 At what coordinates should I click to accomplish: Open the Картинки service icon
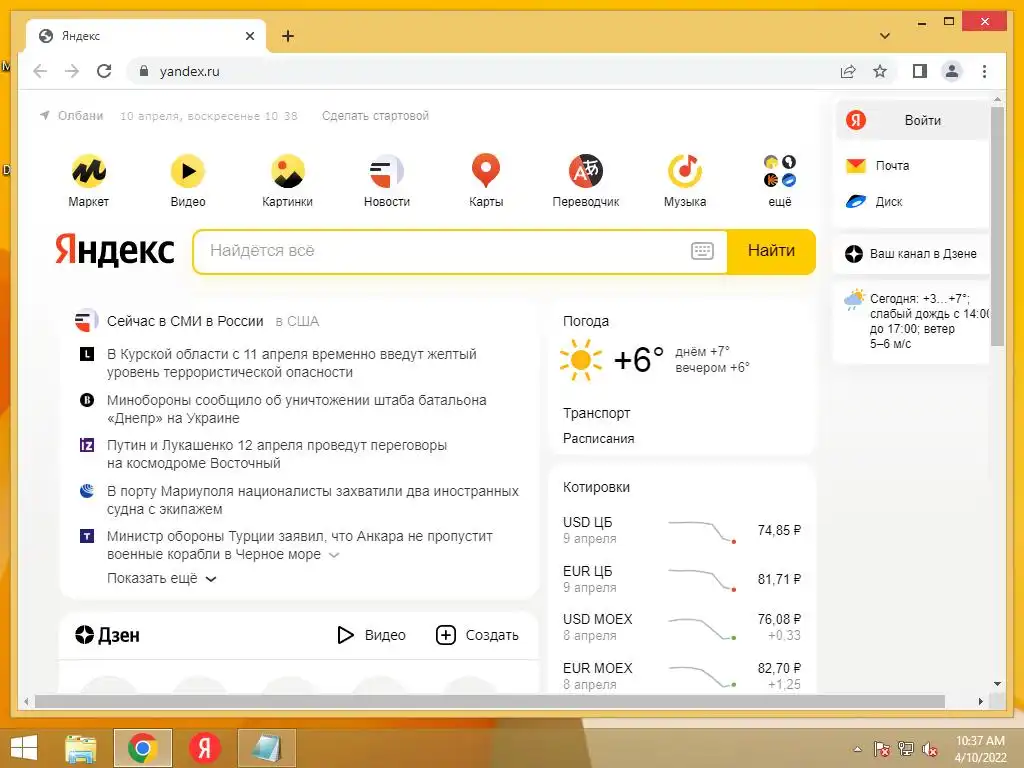[x=287, y=171]
